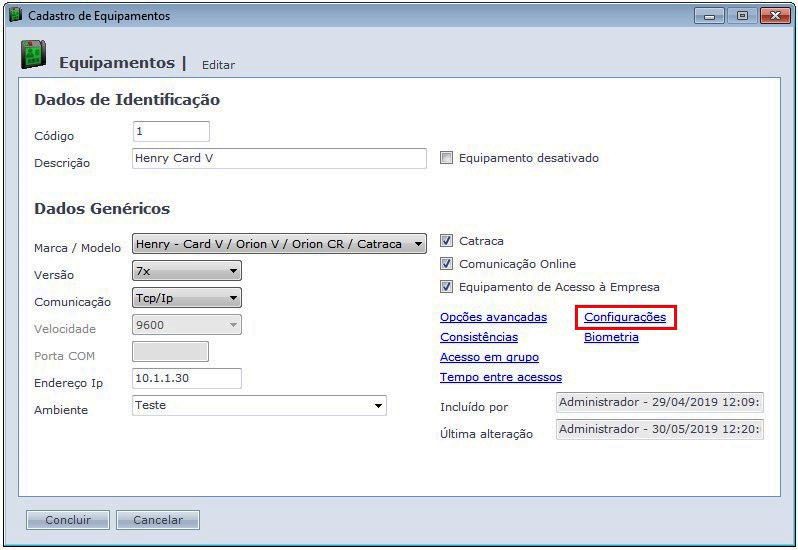Screen dimensions: 798x550
Task: Toggle the Comunicação Online checkbox
Action: click(447, 264)
